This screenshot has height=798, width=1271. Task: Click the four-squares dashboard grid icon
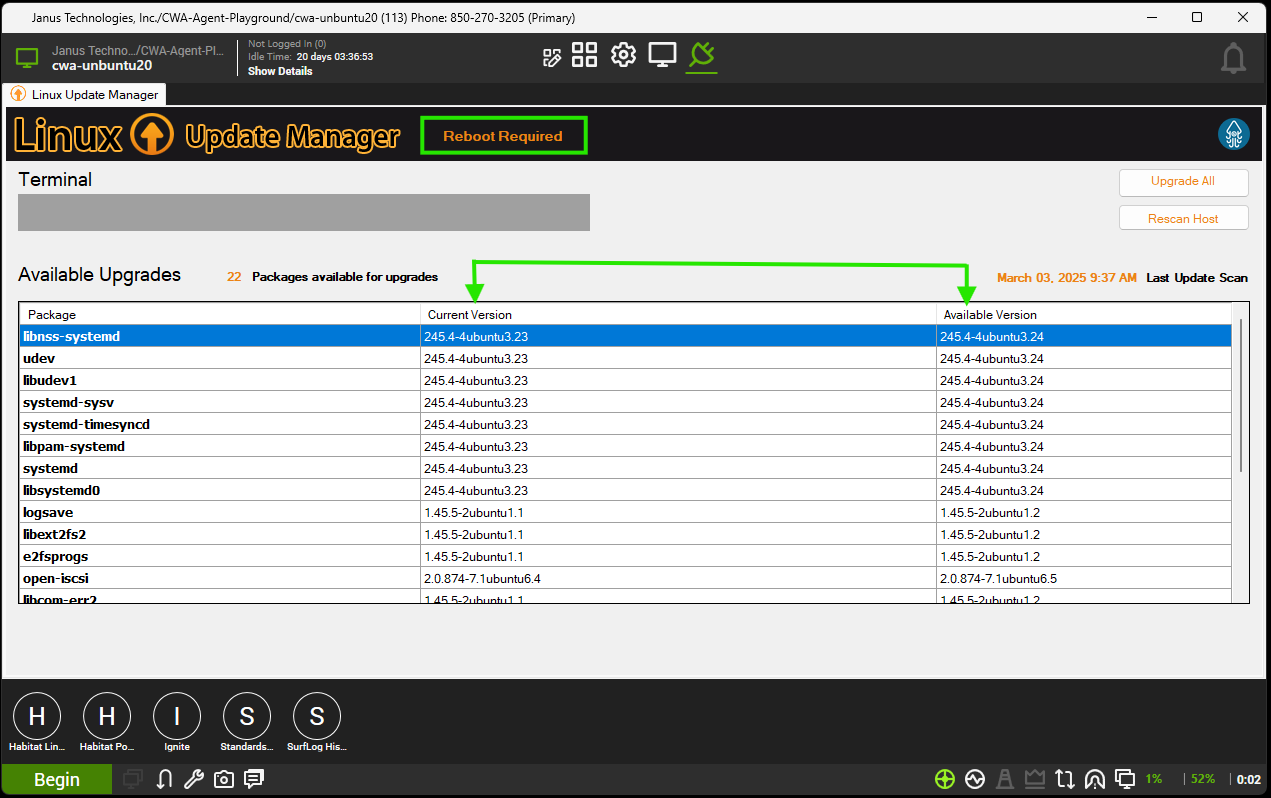click(x=584, y=55)
